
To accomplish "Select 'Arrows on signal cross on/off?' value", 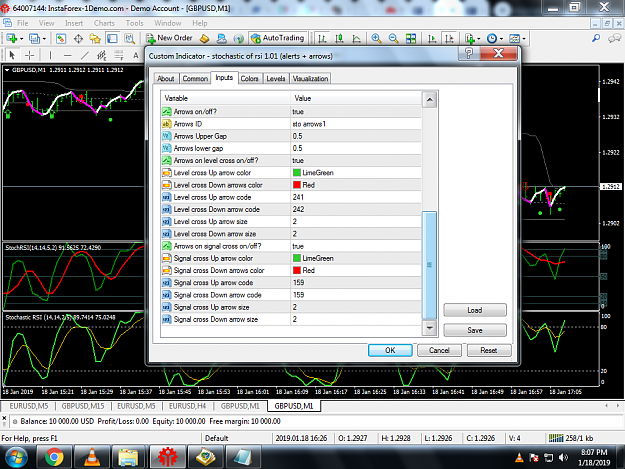I will [x=356, y=246].
